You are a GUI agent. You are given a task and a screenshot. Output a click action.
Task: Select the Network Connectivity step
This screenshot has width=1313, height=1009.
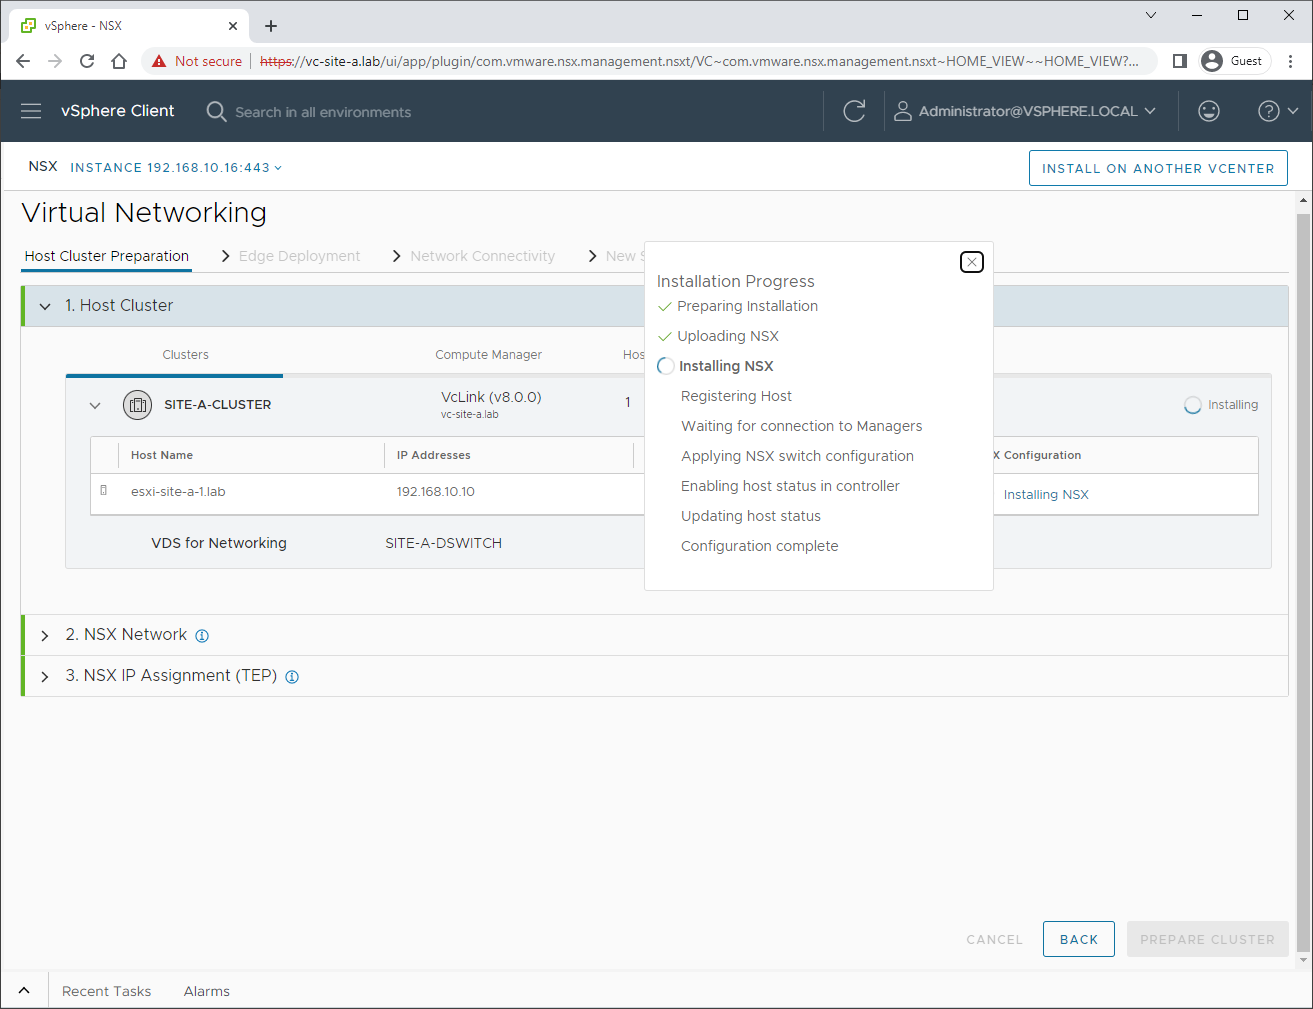pos(482,256)
